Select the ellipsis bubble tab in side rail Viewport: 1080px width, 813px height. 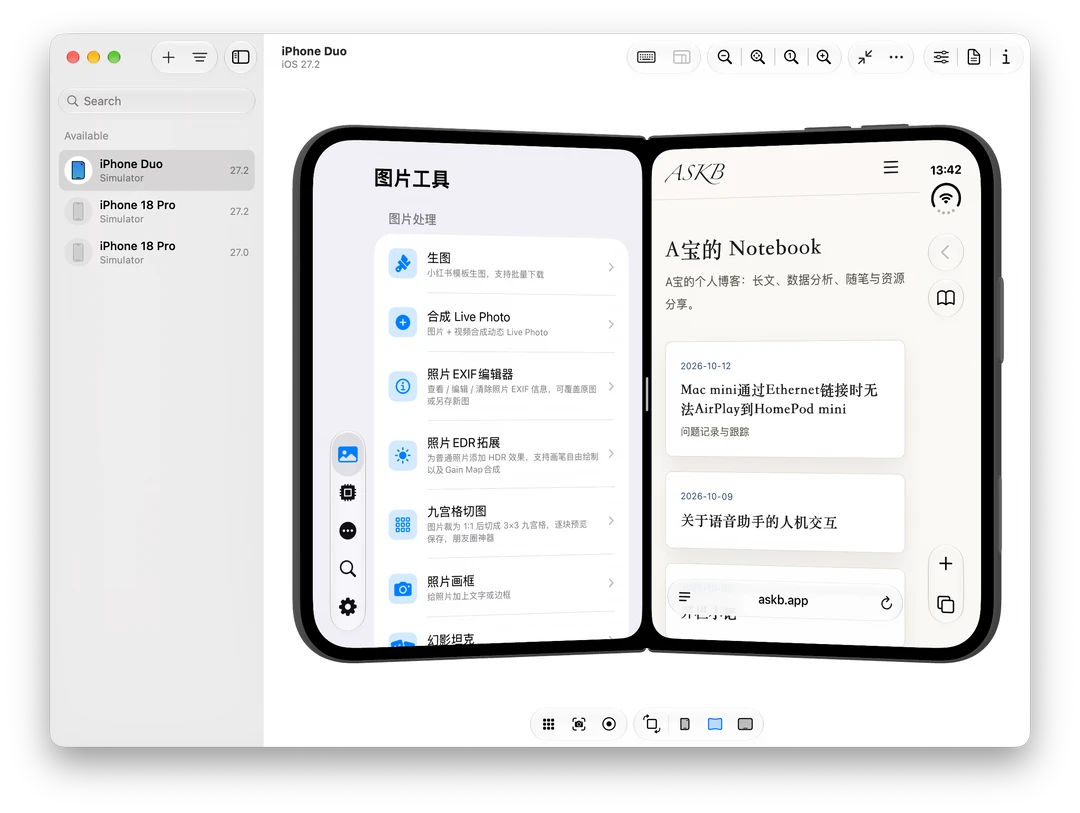tap(348, 531)
